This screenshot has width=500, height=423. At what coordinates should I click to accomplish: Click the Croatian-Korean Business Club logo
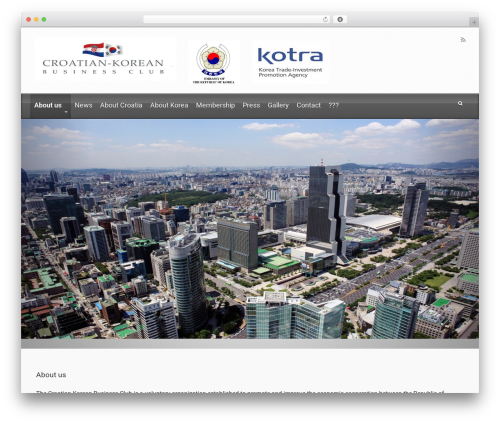105,59
